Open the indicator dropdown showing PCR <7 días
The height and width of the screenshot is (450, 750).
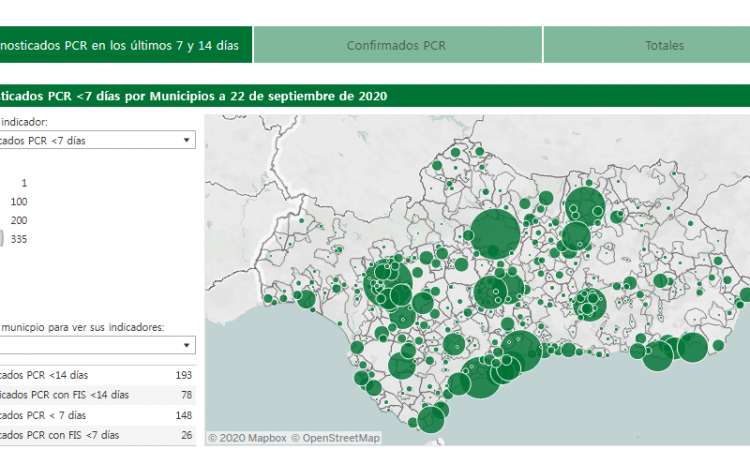coord(95,141)
